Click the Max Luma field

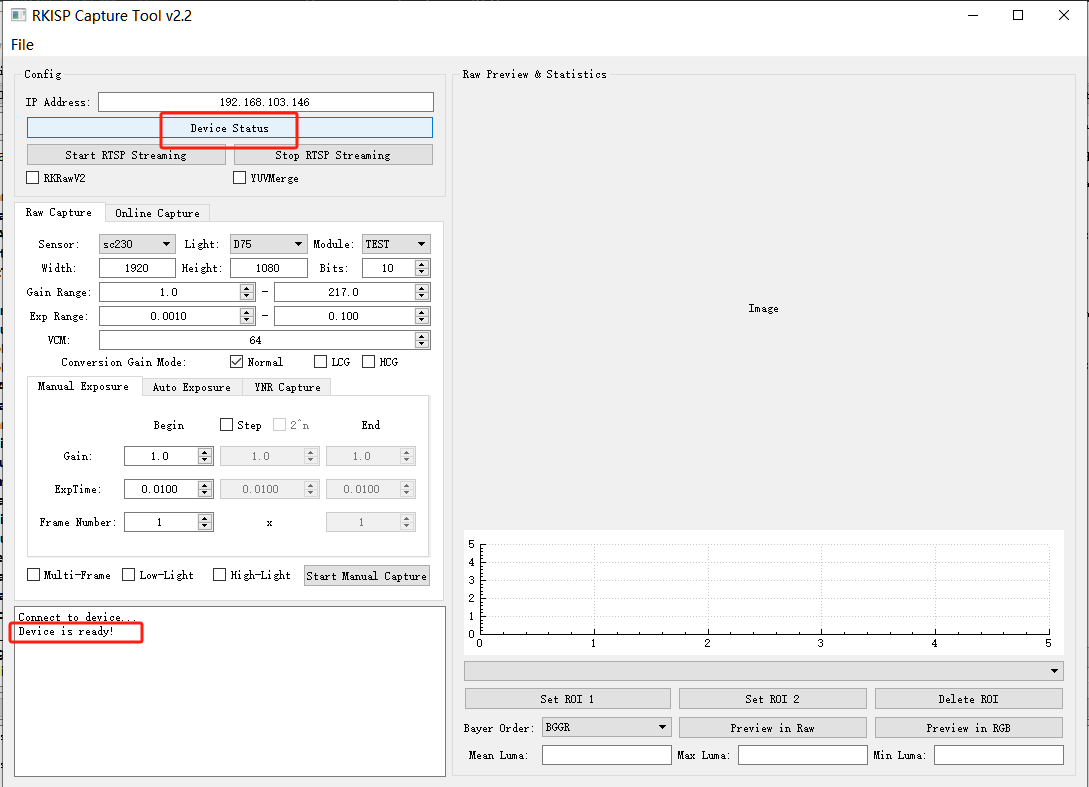pyautogui.click(x=802, y=755)
